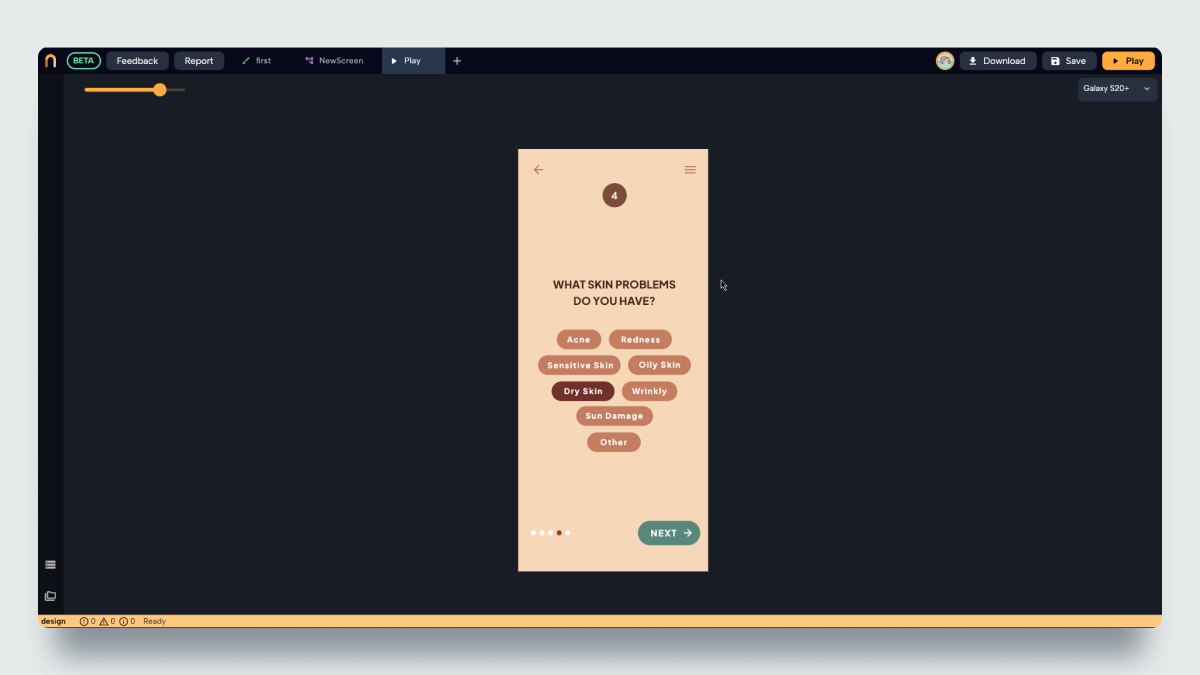Click the NEXT button in preview
Viewport: 1200px width, 675px height.
[669, 533]
